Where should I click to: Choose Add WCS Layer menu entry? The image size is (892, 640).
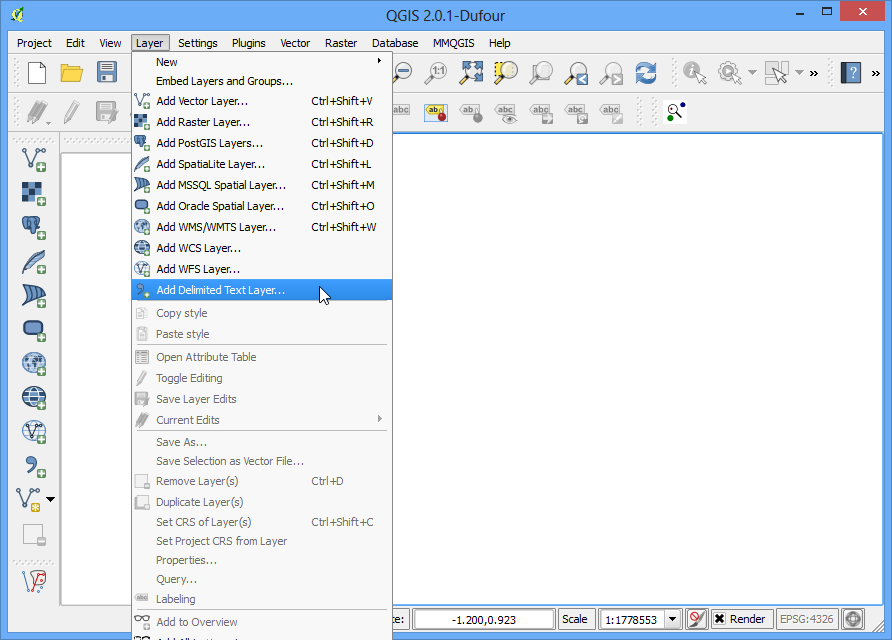tap(262, 249)
